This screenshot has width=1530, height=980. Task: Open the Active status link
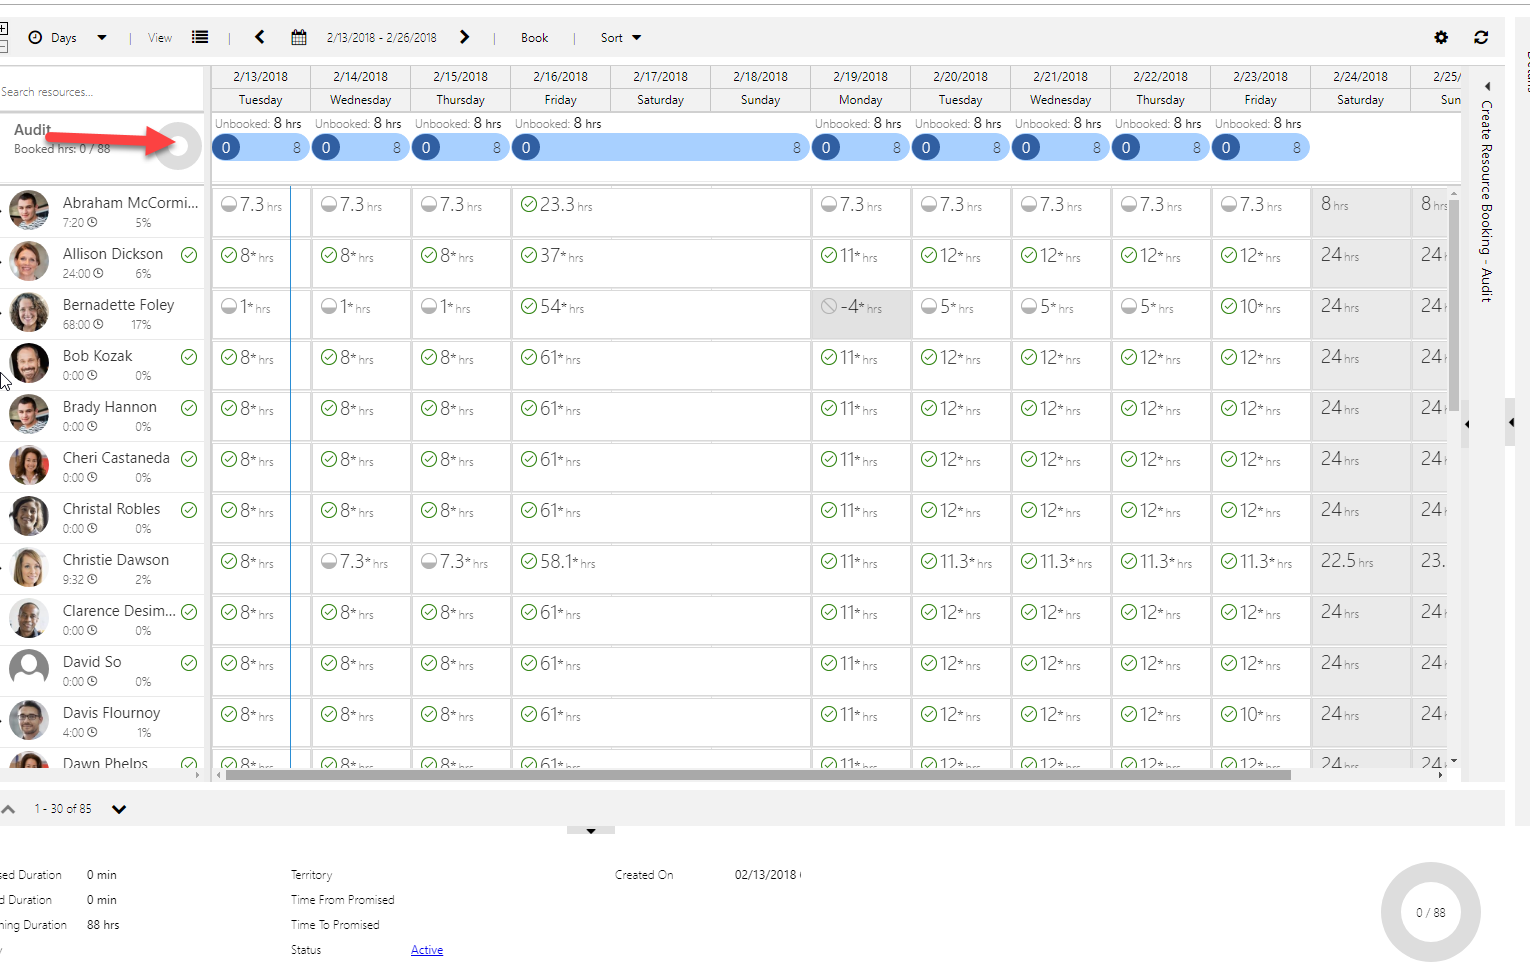[426, 950]
